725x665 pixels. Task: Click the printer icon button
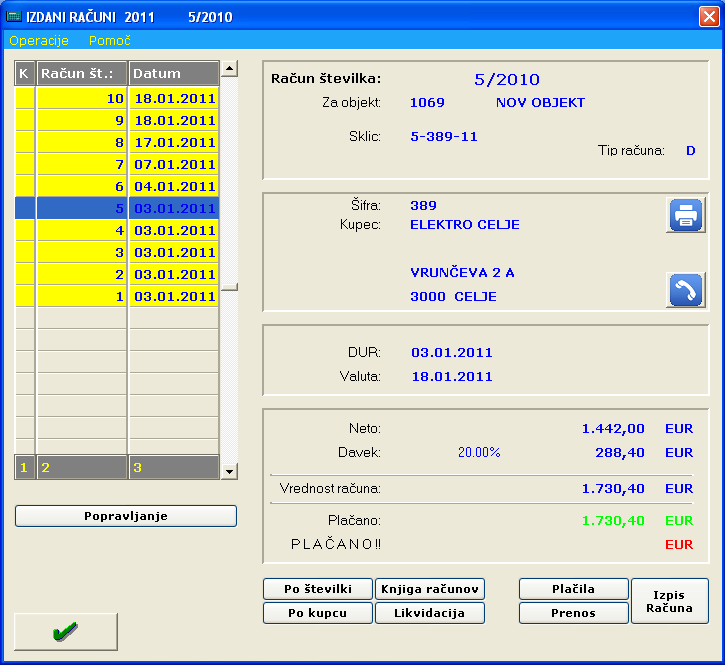(x=685, y=215)
